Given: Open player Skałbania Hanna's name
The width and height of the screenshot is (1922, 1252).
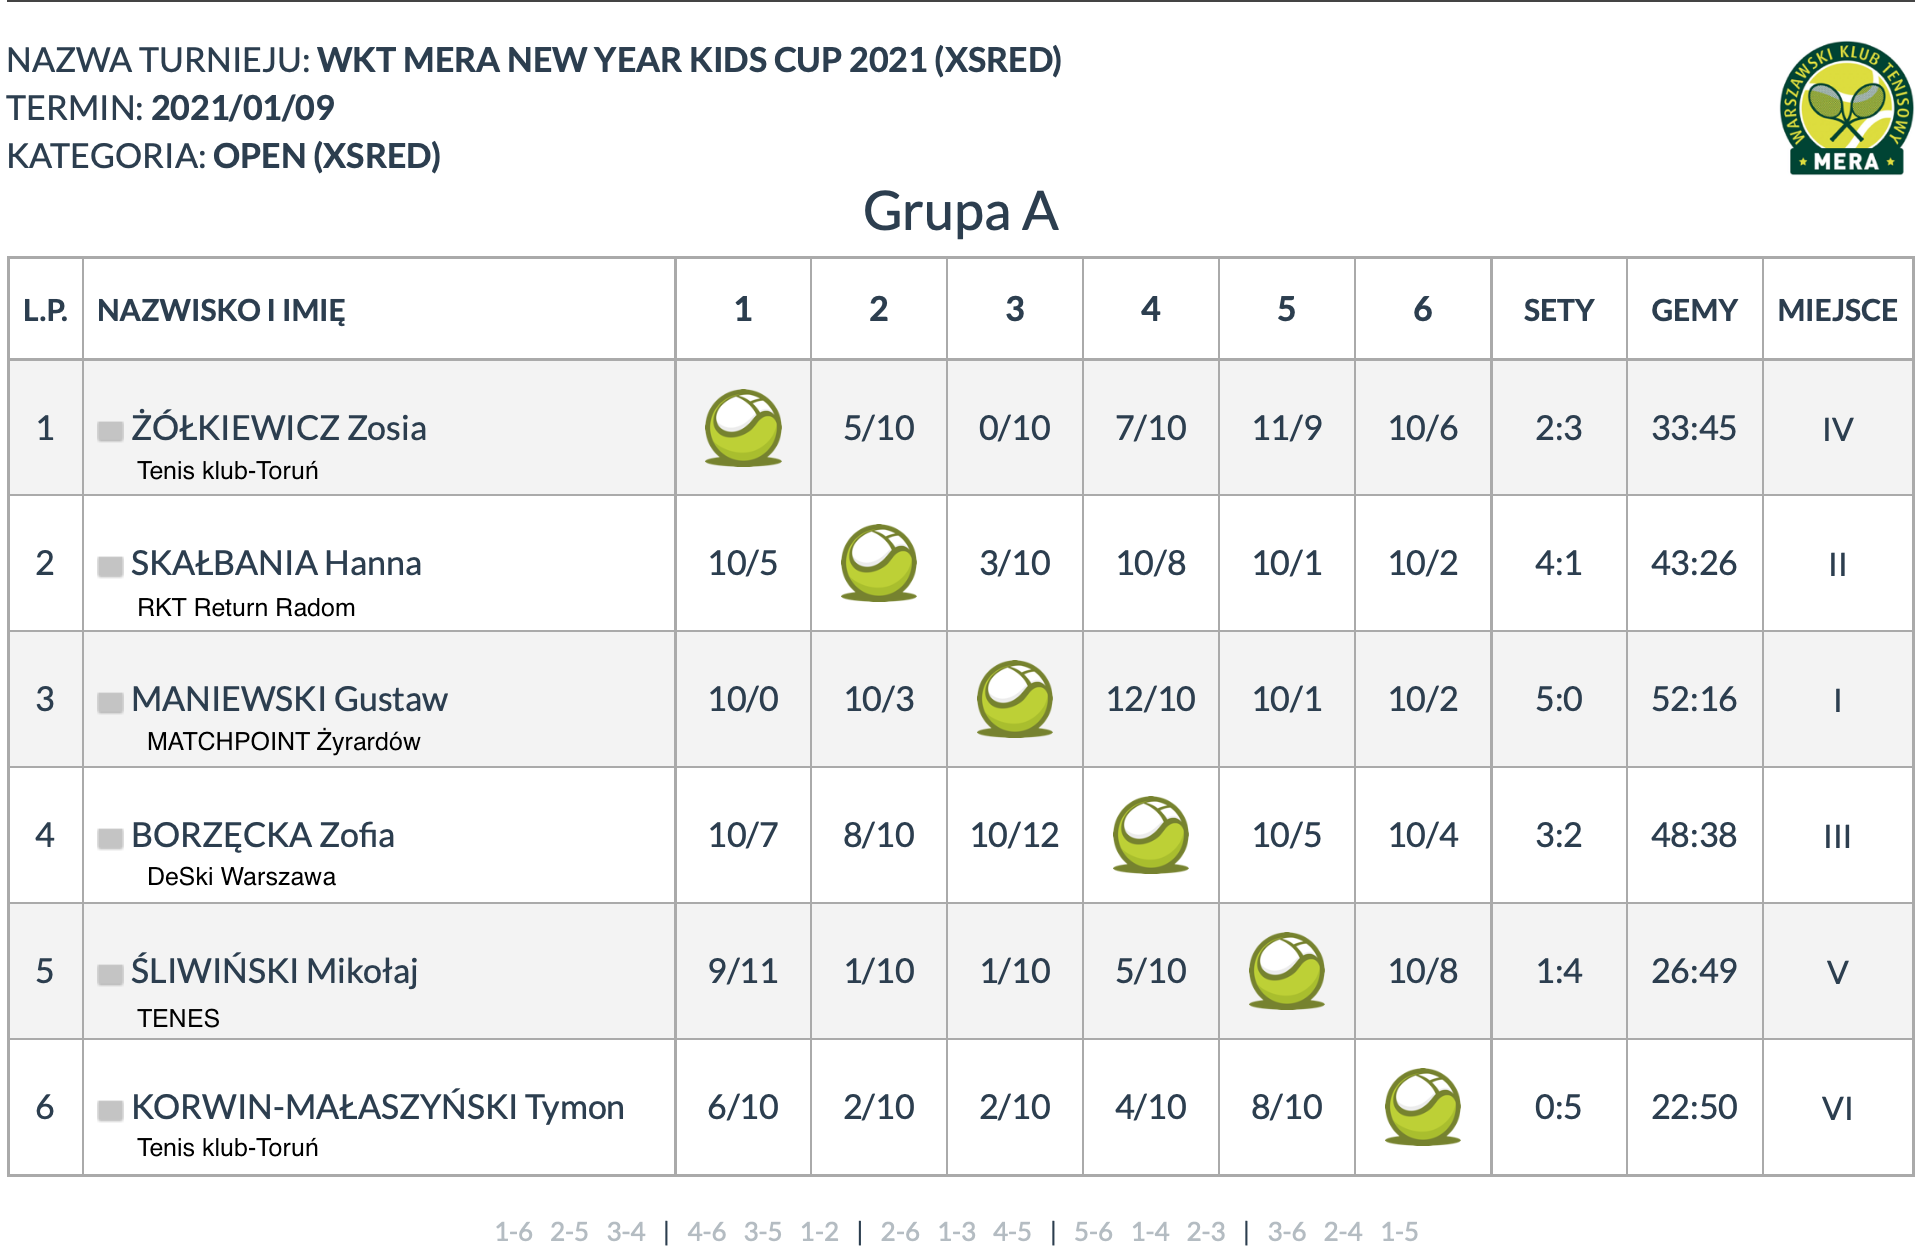Looking at the screenshot, I should click(276, 563).
